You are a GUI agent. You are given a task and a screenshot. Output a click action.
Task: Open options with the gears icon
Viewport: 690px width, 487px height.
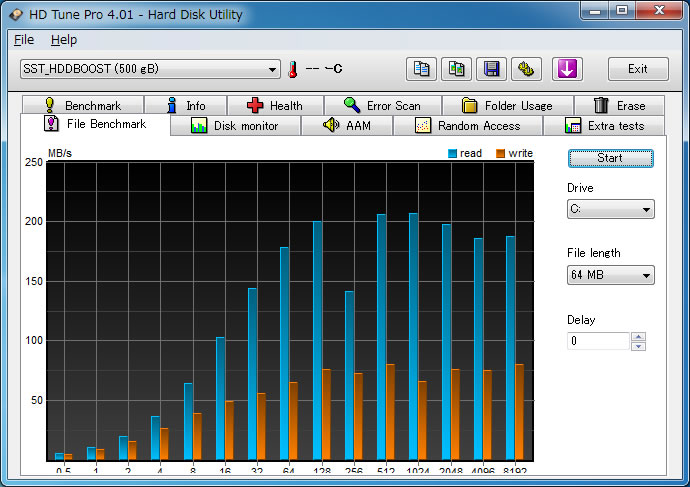526,69
